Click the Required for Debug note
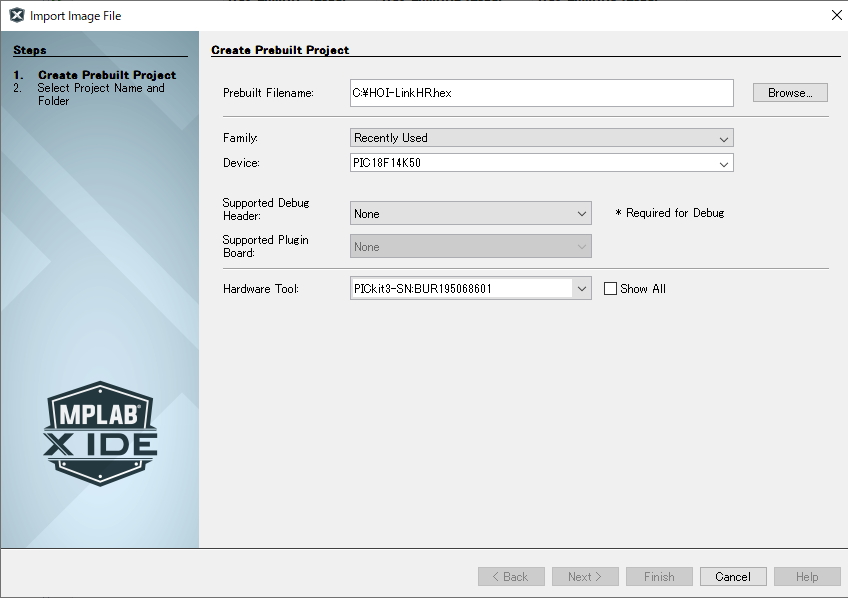Screen dimensions: 848x598 coord(670,213)
